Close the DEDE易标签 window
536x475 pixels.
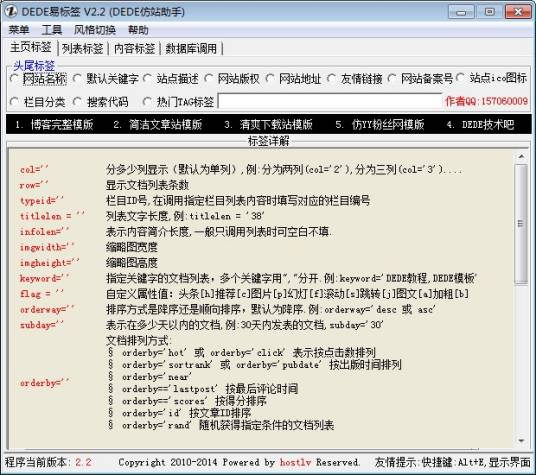click(518, 12)
